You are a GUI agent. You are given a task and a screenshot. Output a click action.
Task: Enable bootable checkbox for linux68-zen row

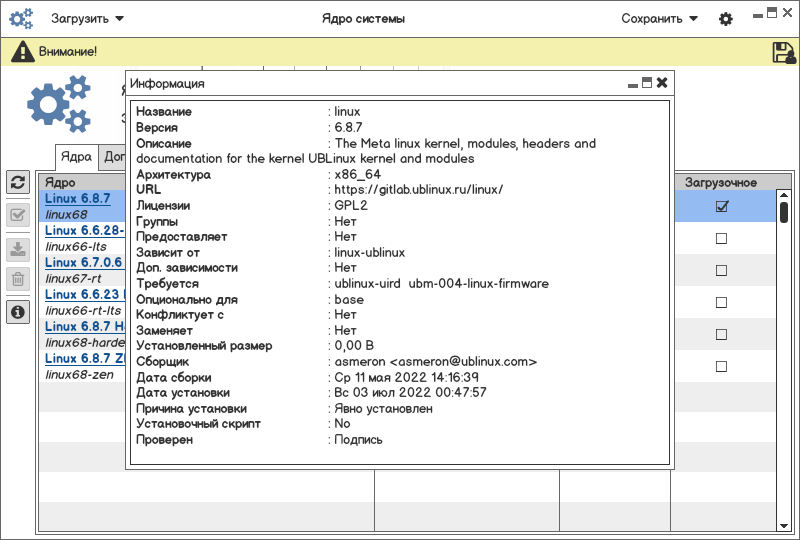721,367
